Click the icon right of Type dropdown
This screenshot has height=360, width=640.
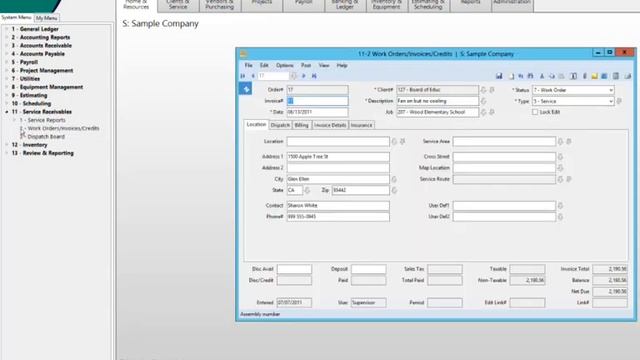tap(619, 101)
